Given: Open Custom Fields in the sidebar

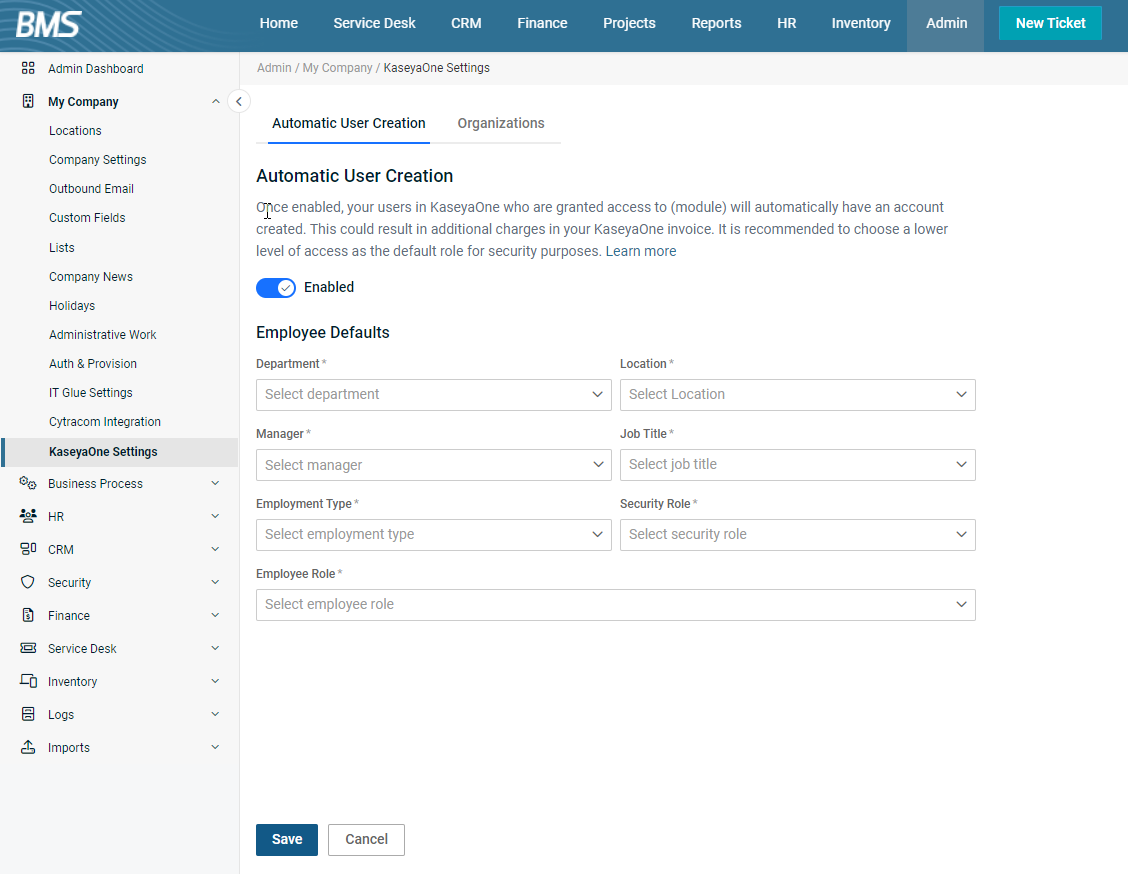Looking at the screenshot, I should pyautogui.click(x=87, y=218).
